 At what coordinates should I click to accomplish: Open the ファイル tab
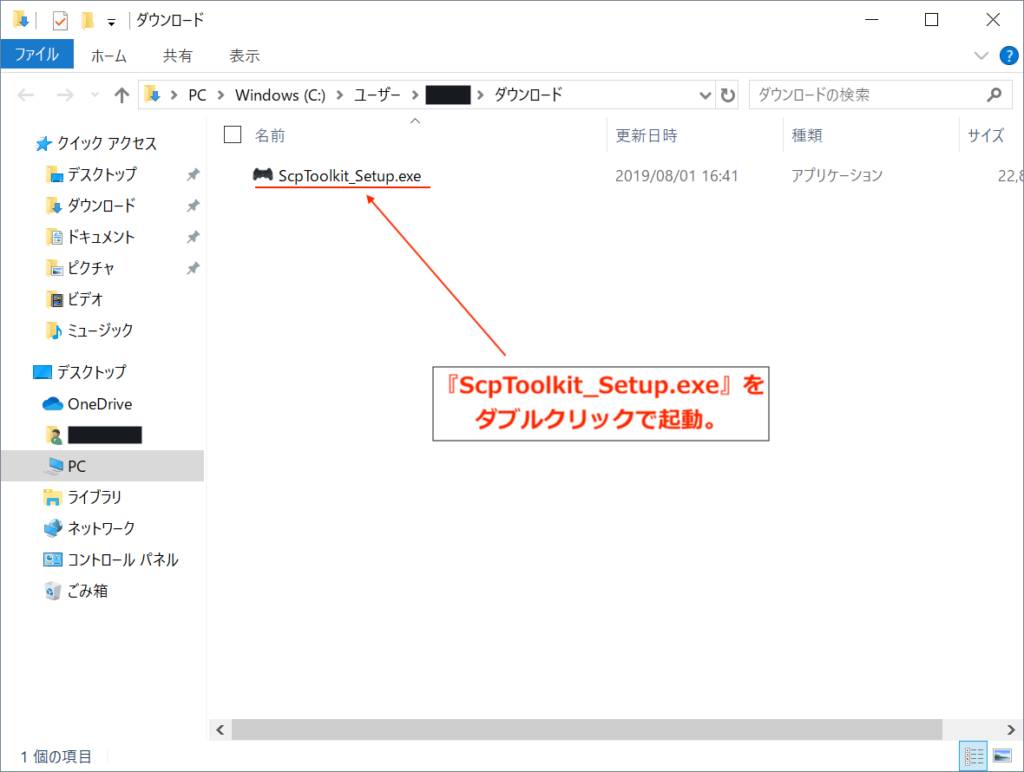(x=37, y=54)
